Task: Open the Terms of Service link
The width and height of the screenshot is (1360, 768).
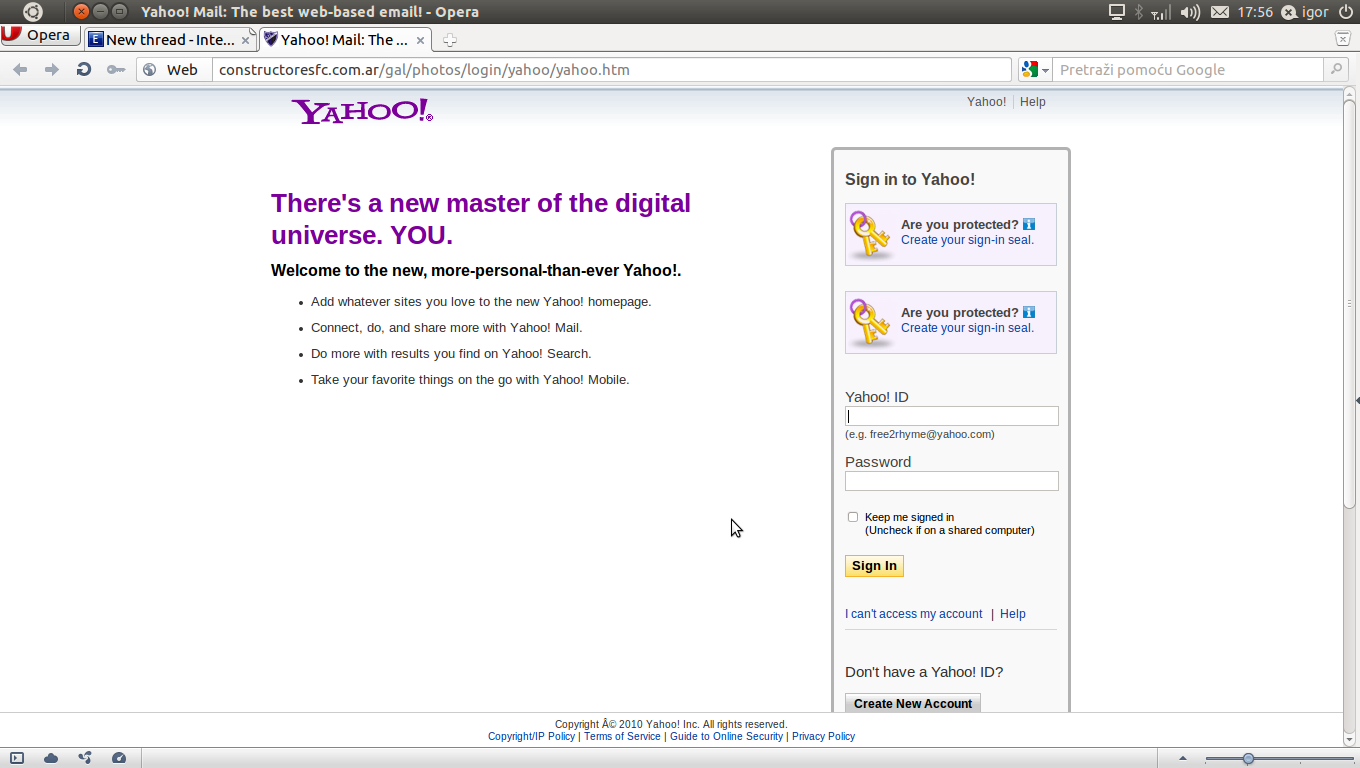Action: coord(622,736)
